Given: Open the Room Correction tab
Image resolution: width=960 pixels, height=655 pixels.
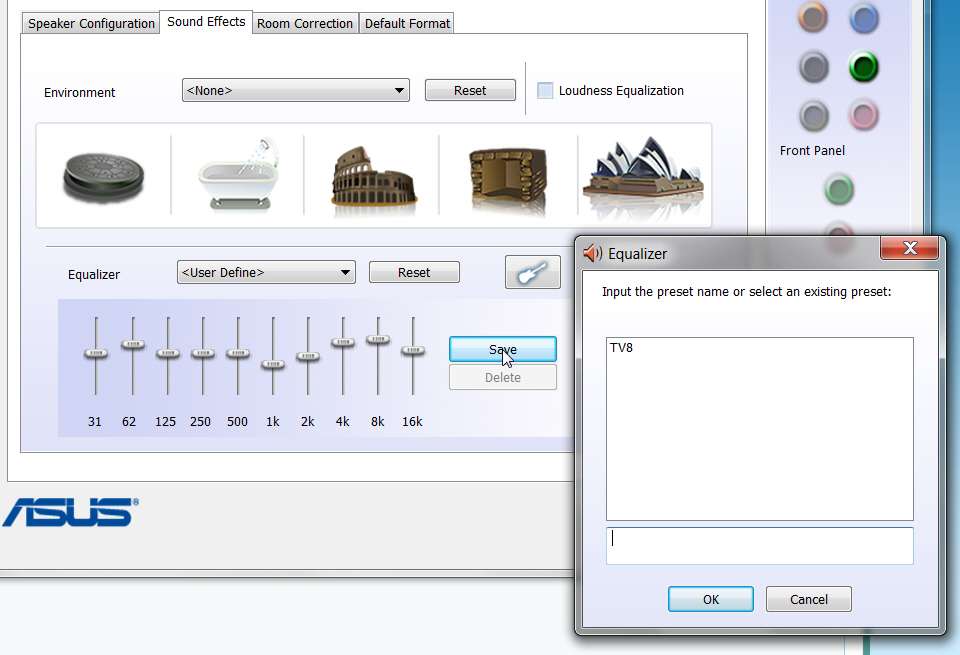Looking at the screenshot, I should (305, 23).
